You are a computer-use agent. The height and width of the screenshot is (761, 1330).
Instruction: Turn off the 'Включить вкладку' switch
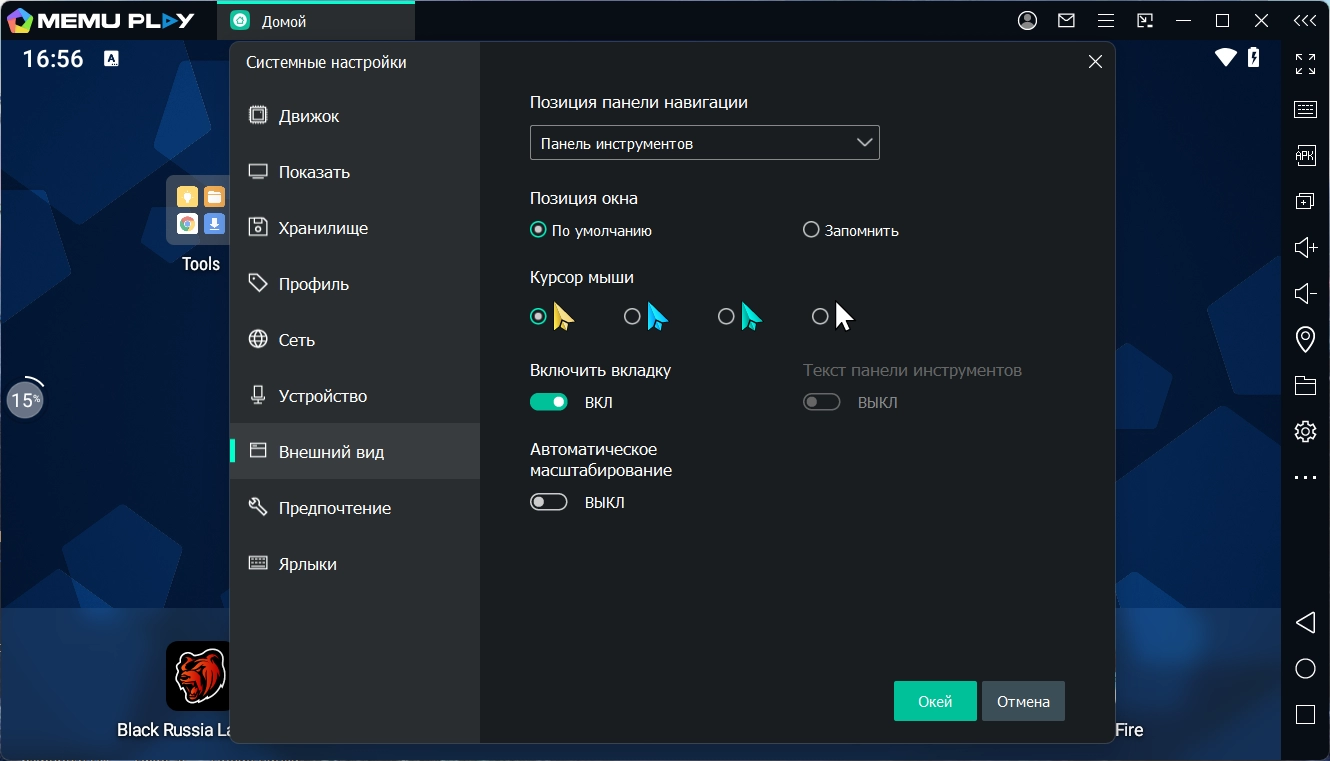549,402
